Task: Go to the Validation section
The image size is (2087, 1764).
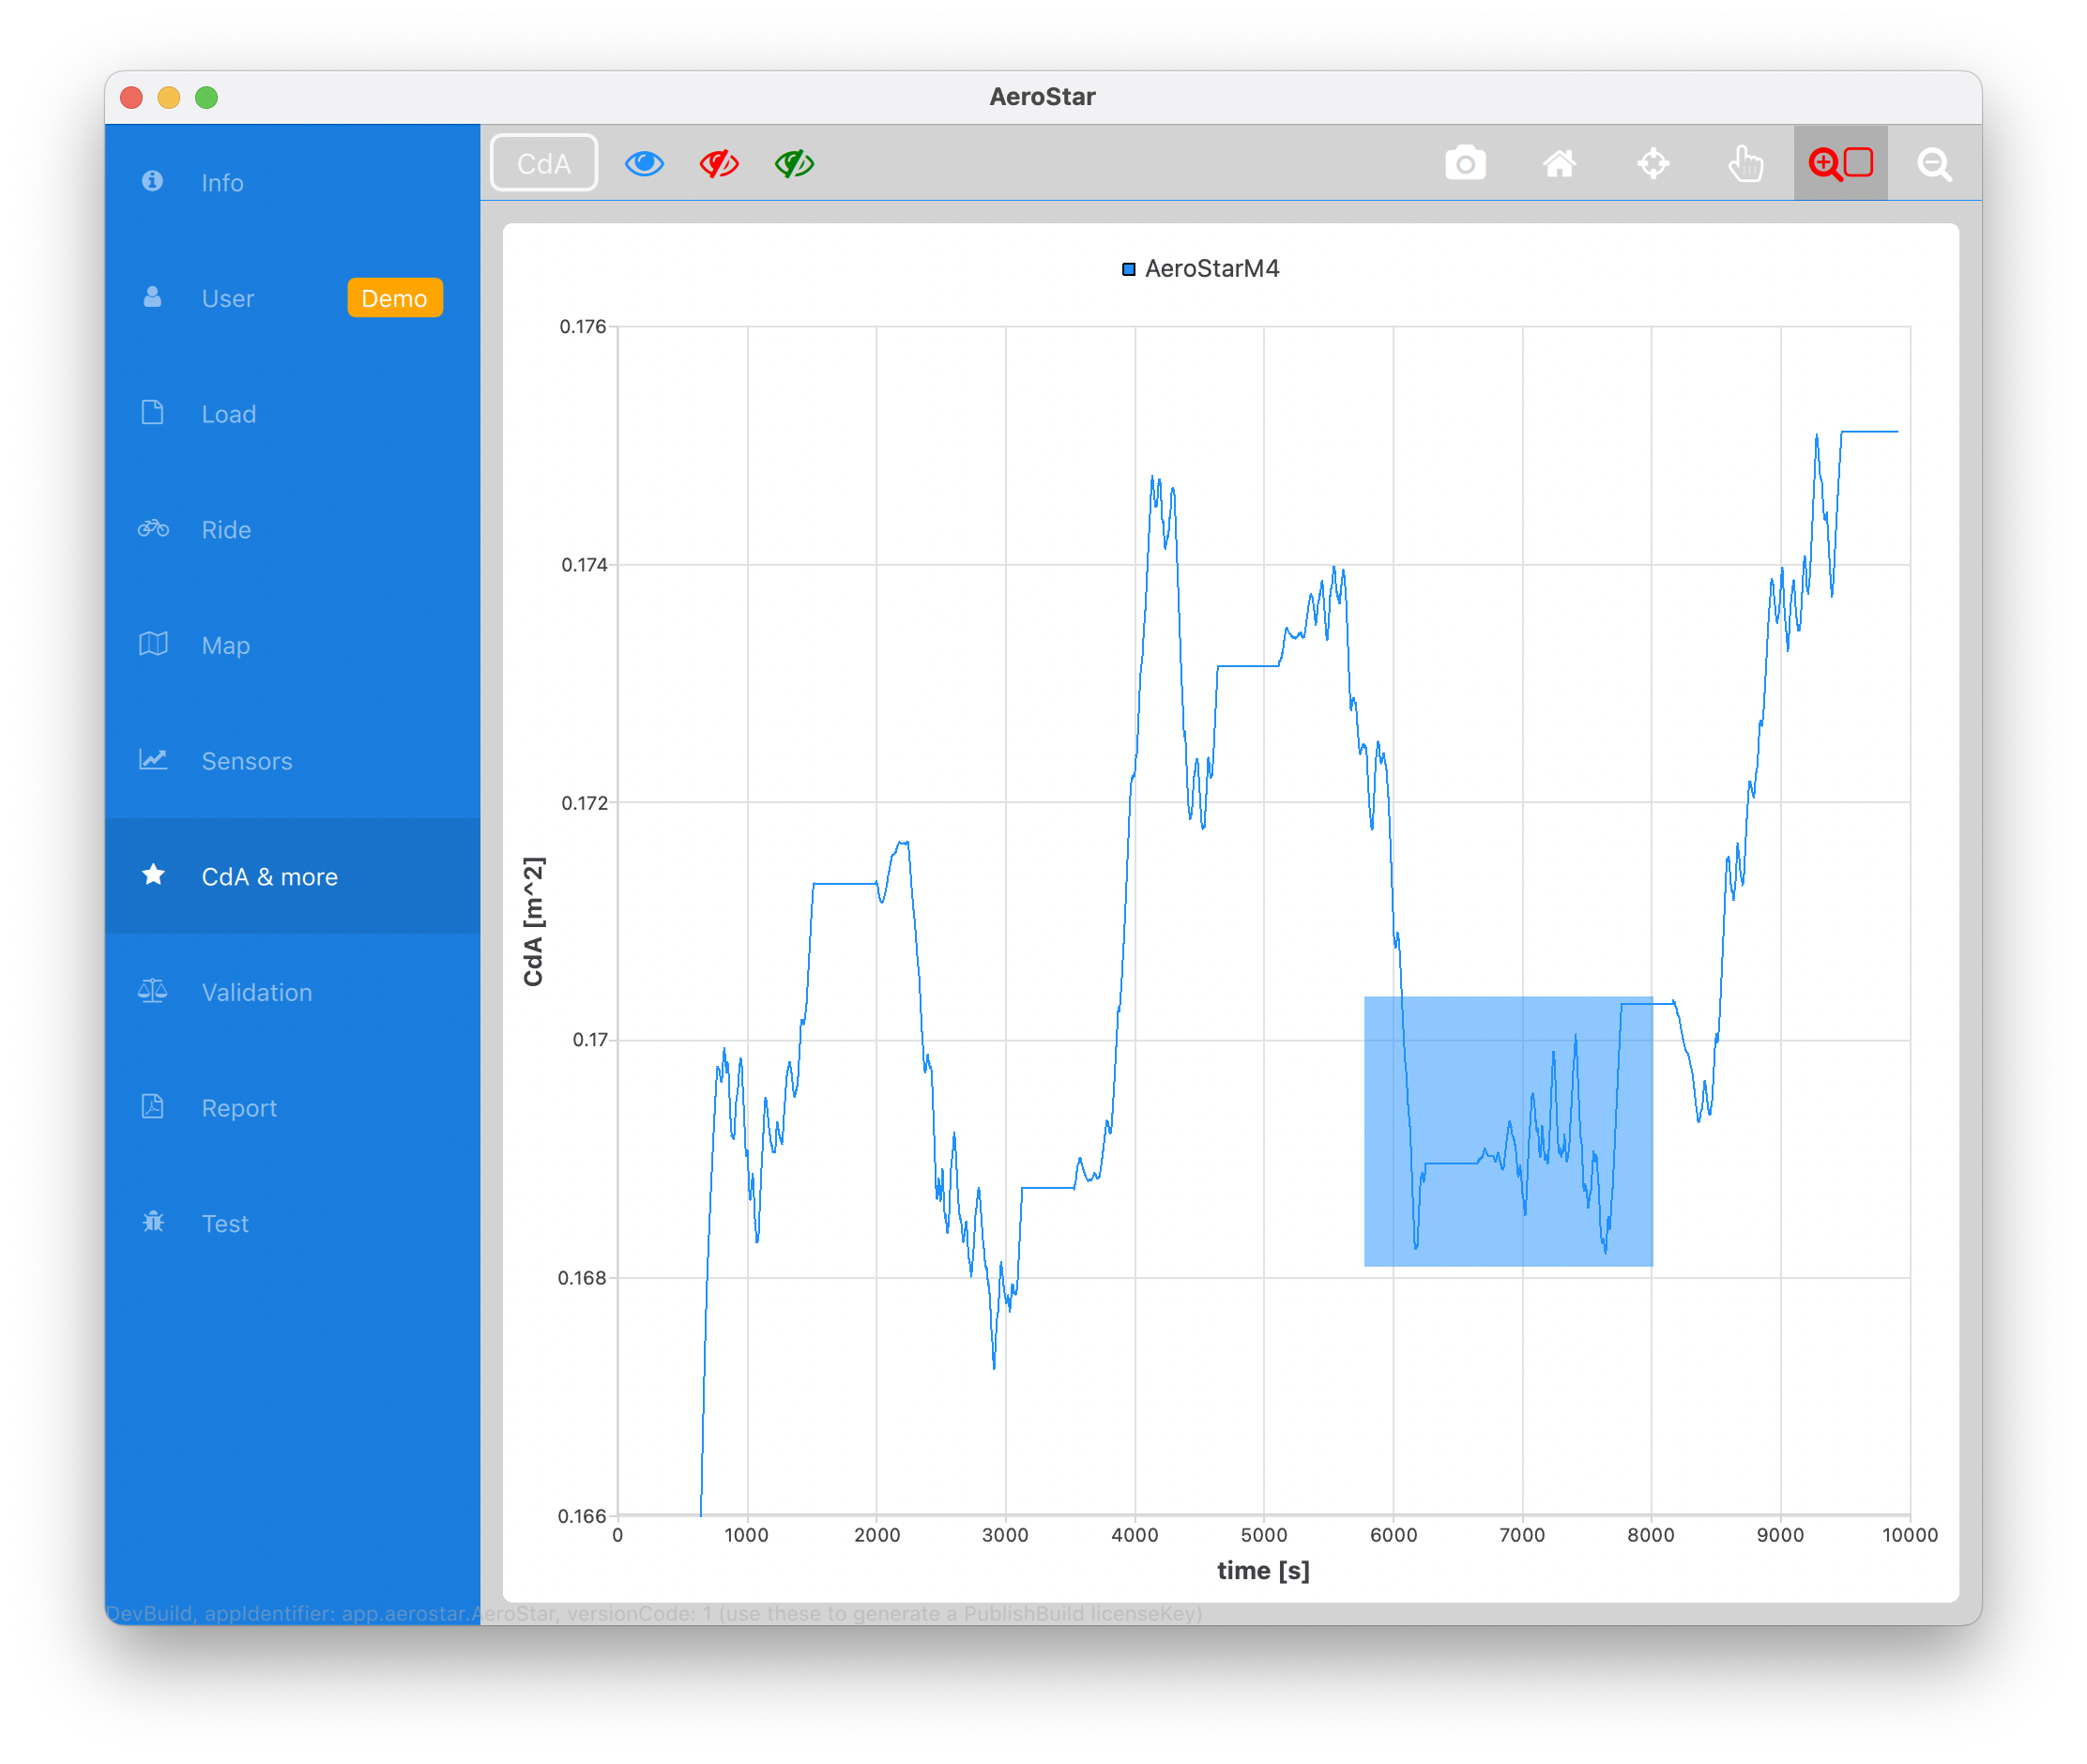Action: pos(256,992)
